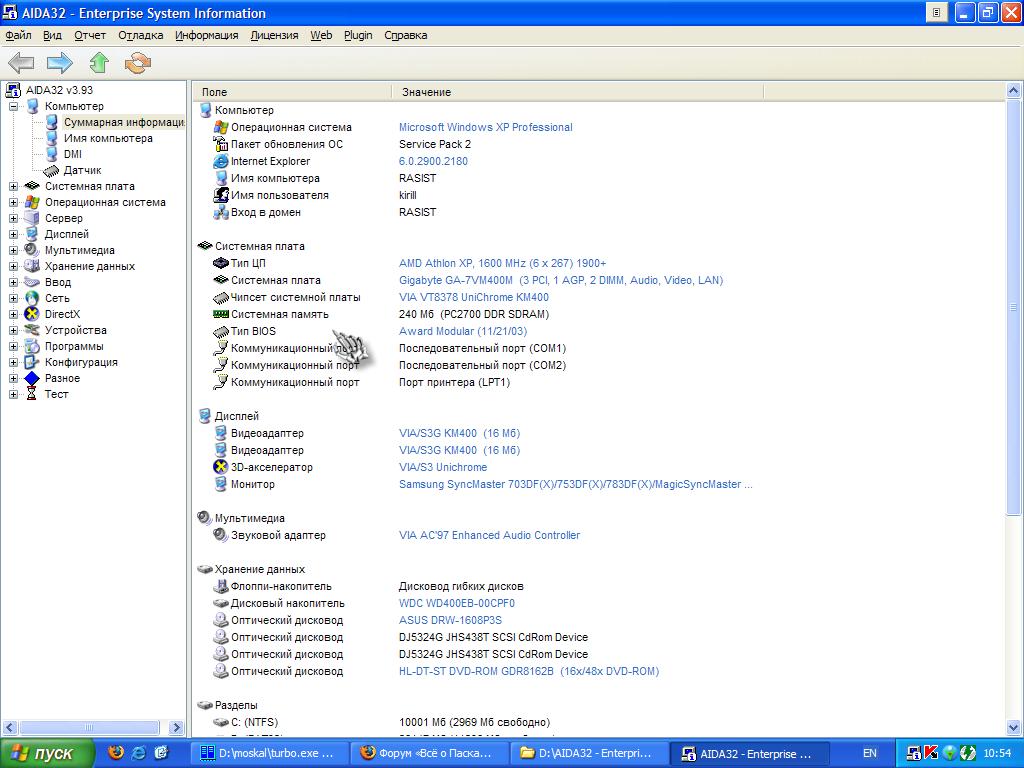
Task: Click the Значение column header
Action: click(x=427, y=92)
